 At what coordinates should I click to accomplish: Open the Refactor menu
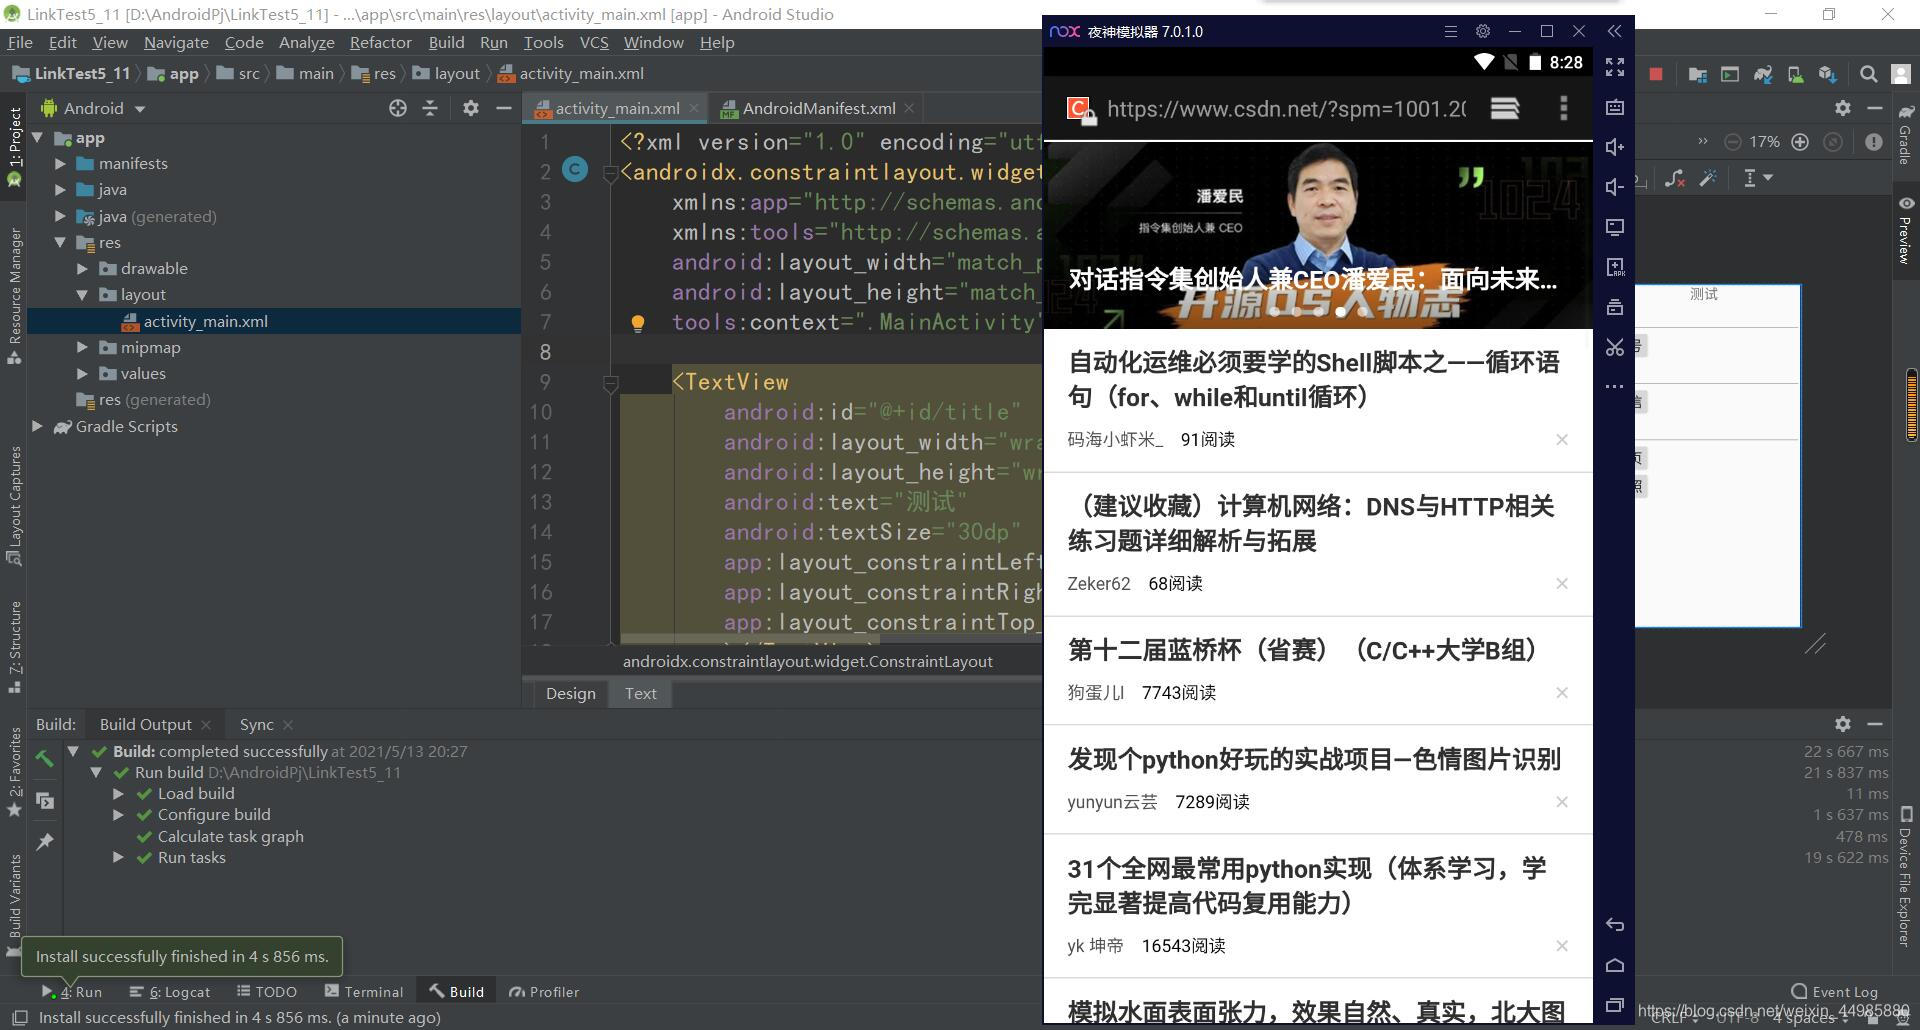click(380, 42)
